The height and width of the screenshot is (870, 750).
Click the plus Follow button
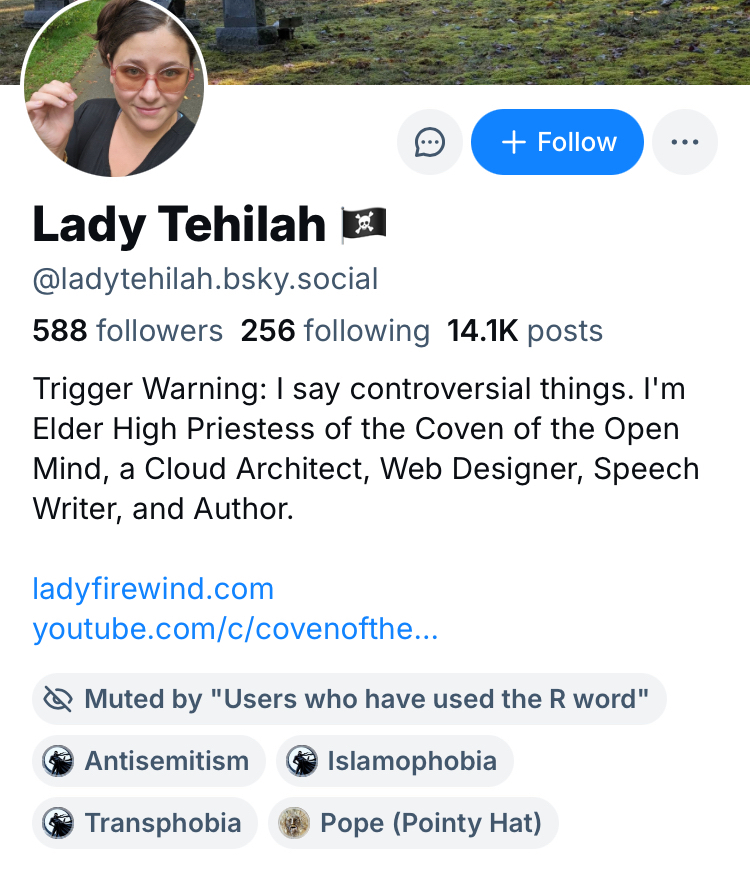(x=557, y=142)
